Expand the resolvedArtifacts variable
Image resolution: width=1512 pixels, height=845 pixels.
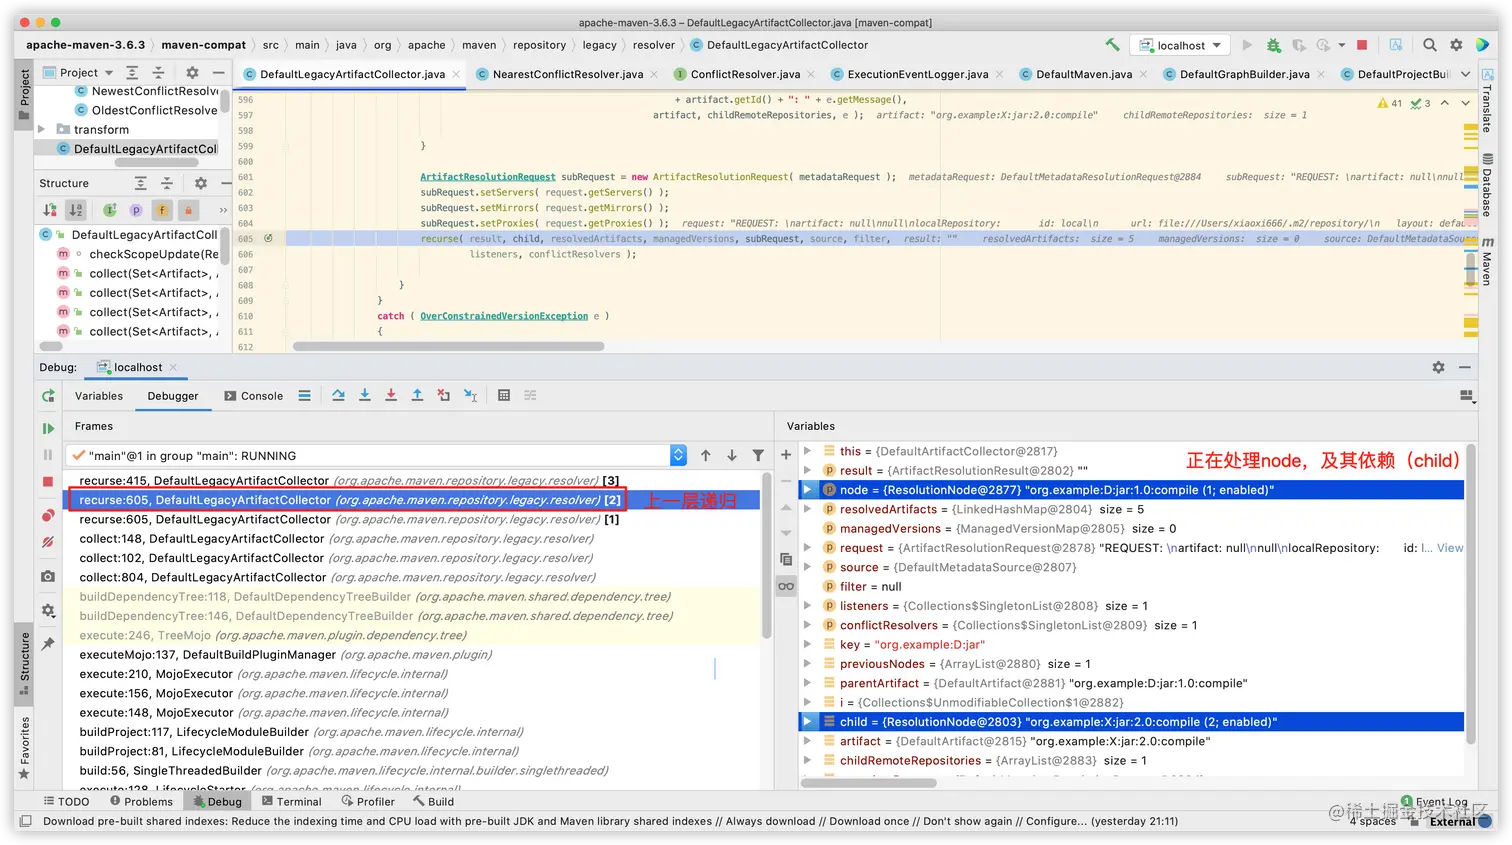[807, 509]
